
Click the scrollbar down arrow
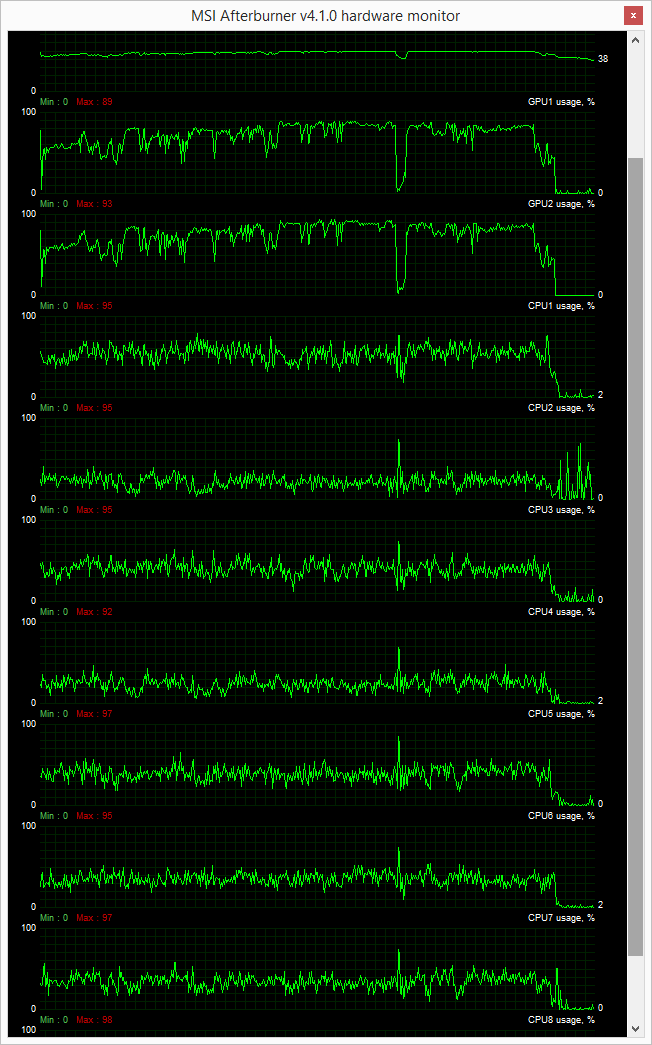636,1027
